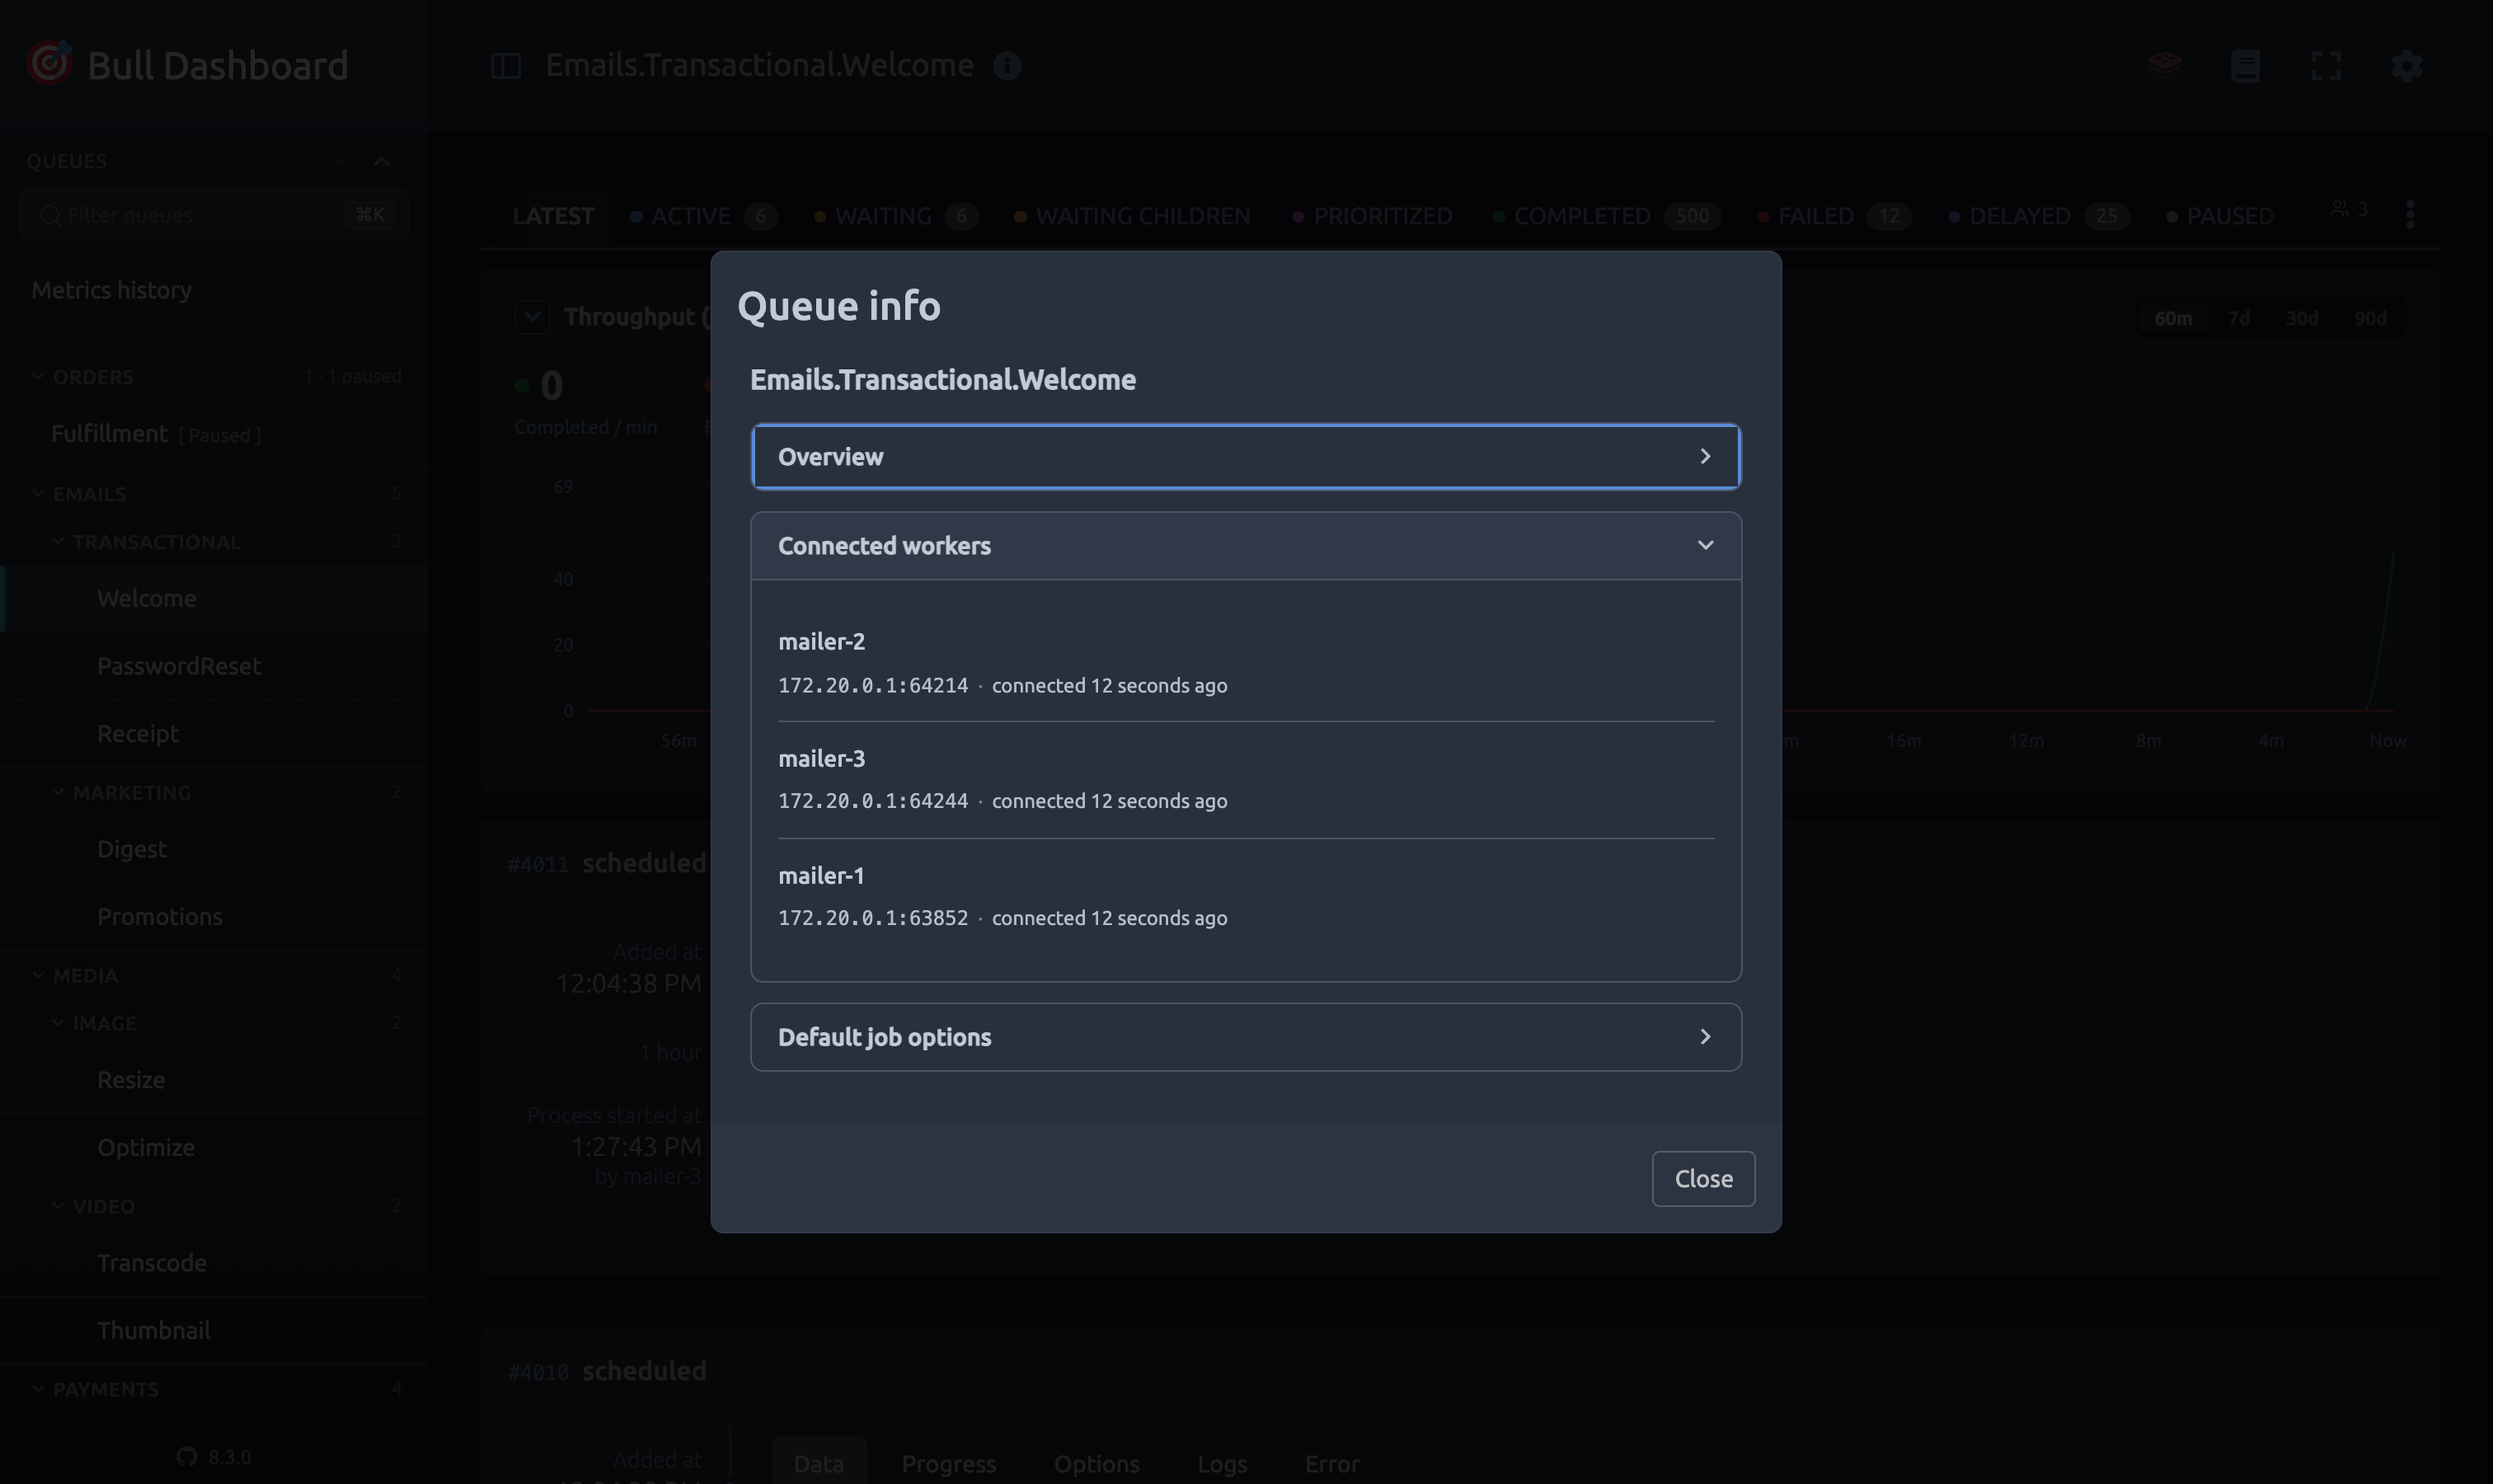Switch to the WAITING tab
Screen dimensions: 2493x1484
[896, 216]
